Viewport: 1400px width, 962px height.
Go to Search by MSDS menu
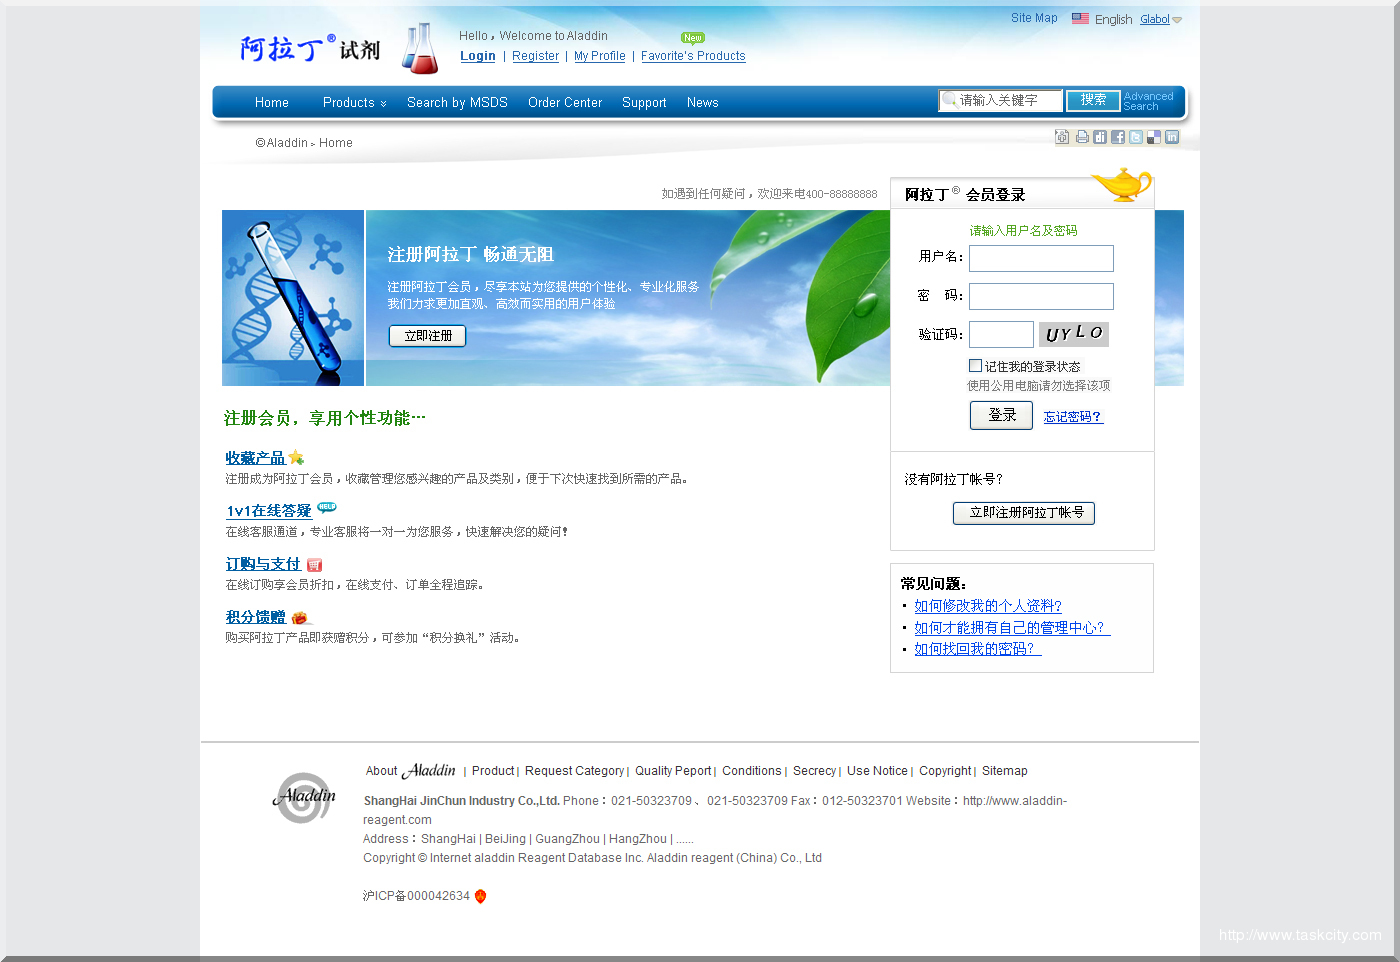pos(457,103)
